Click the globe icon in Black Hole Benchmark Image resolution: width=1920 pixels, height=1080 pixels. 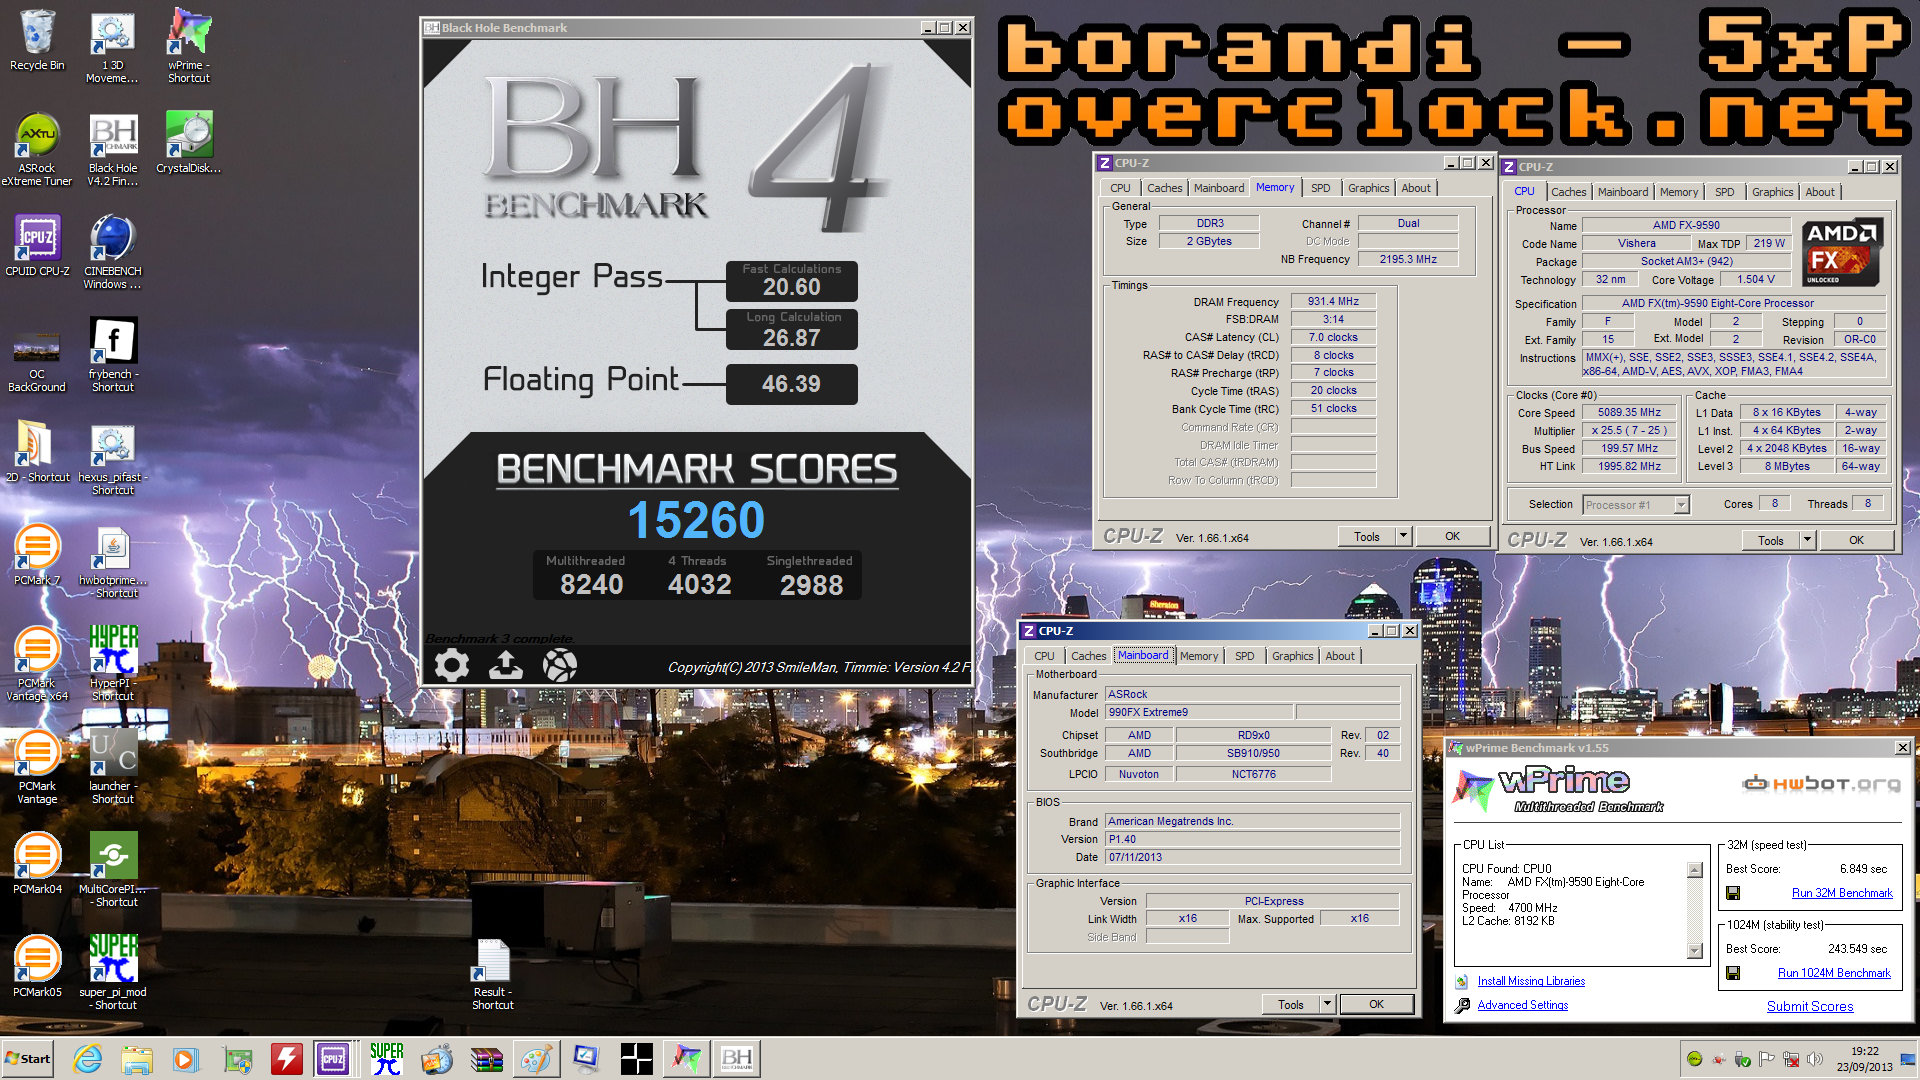(x=560, y=665)
